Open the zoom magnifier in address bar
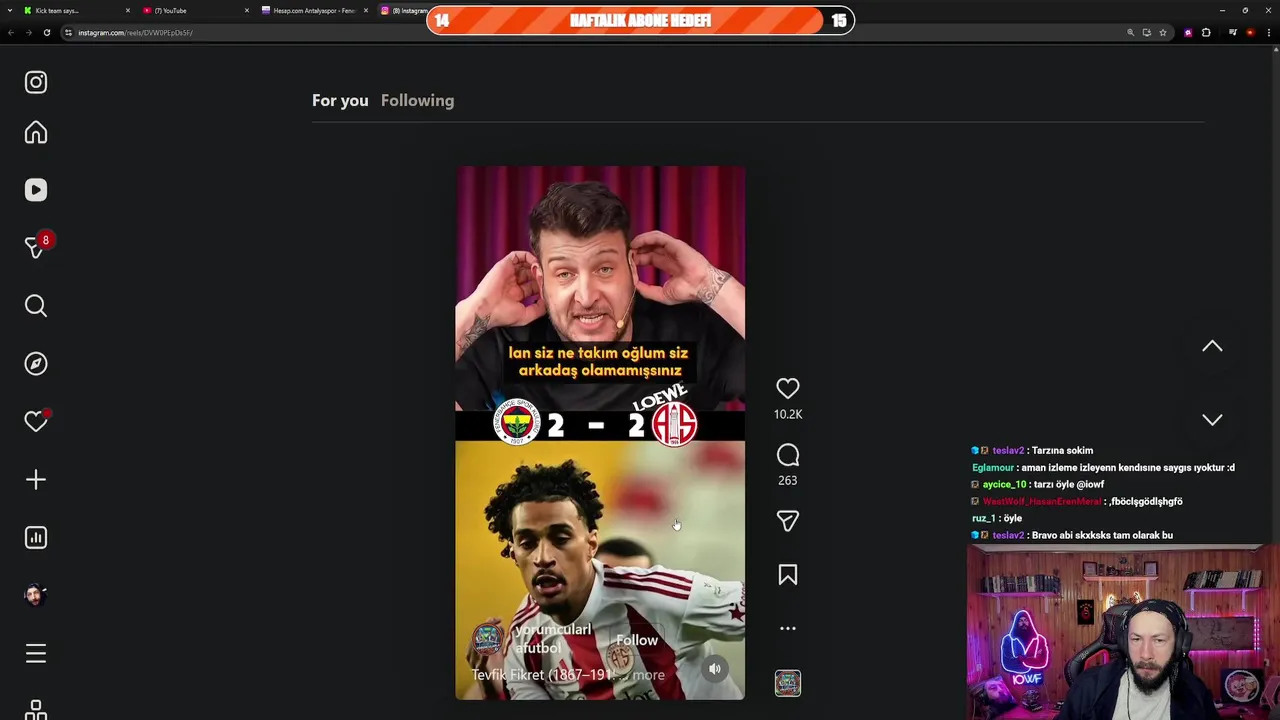 click(1131, 32)
